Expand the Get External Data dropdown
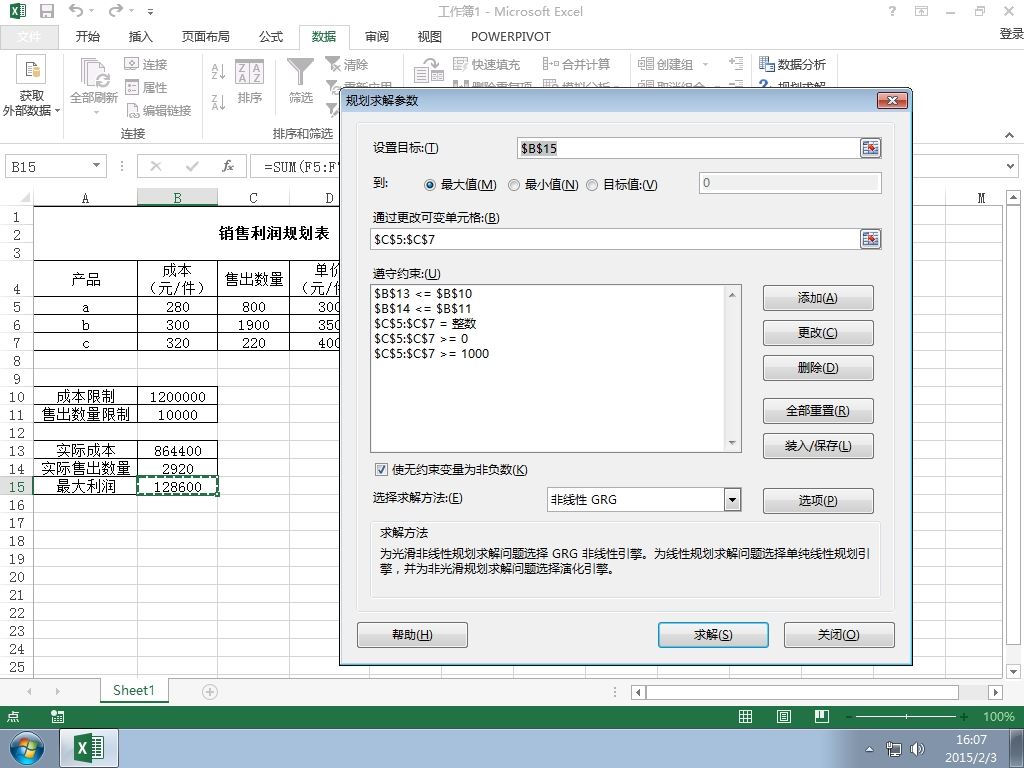The width and height of the screenshot is (1024, 768). (x=57, y=110)
